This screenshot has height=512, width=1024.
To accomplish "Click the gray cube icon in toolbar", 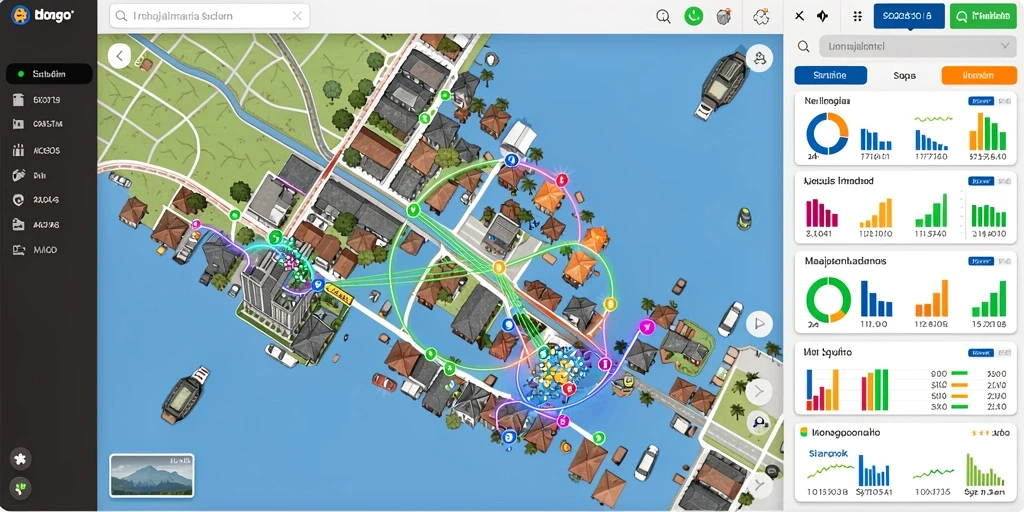I will click(724, 16).
